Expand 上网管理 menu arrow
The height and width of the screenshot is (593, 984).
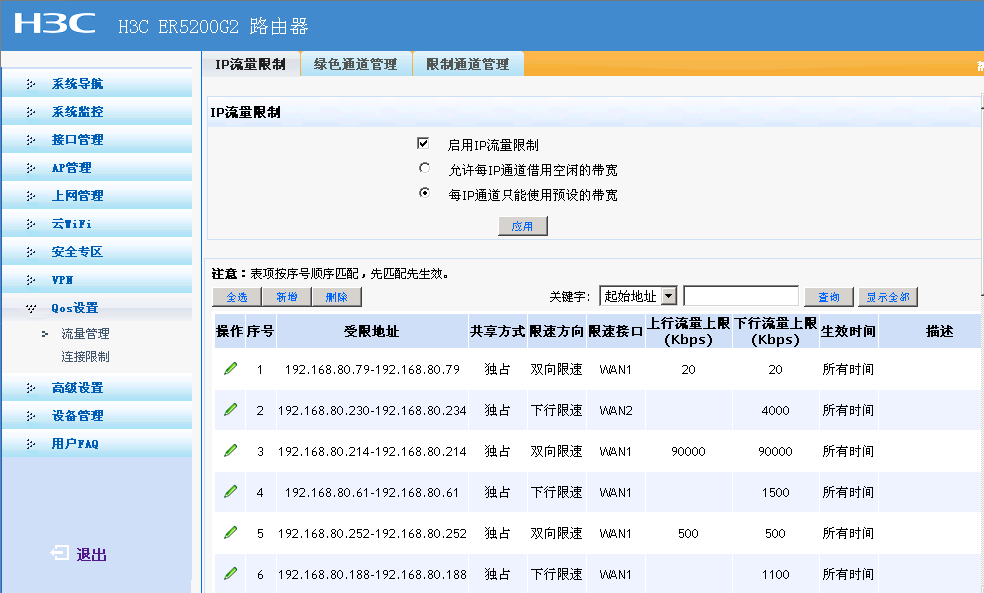(30, 196)
